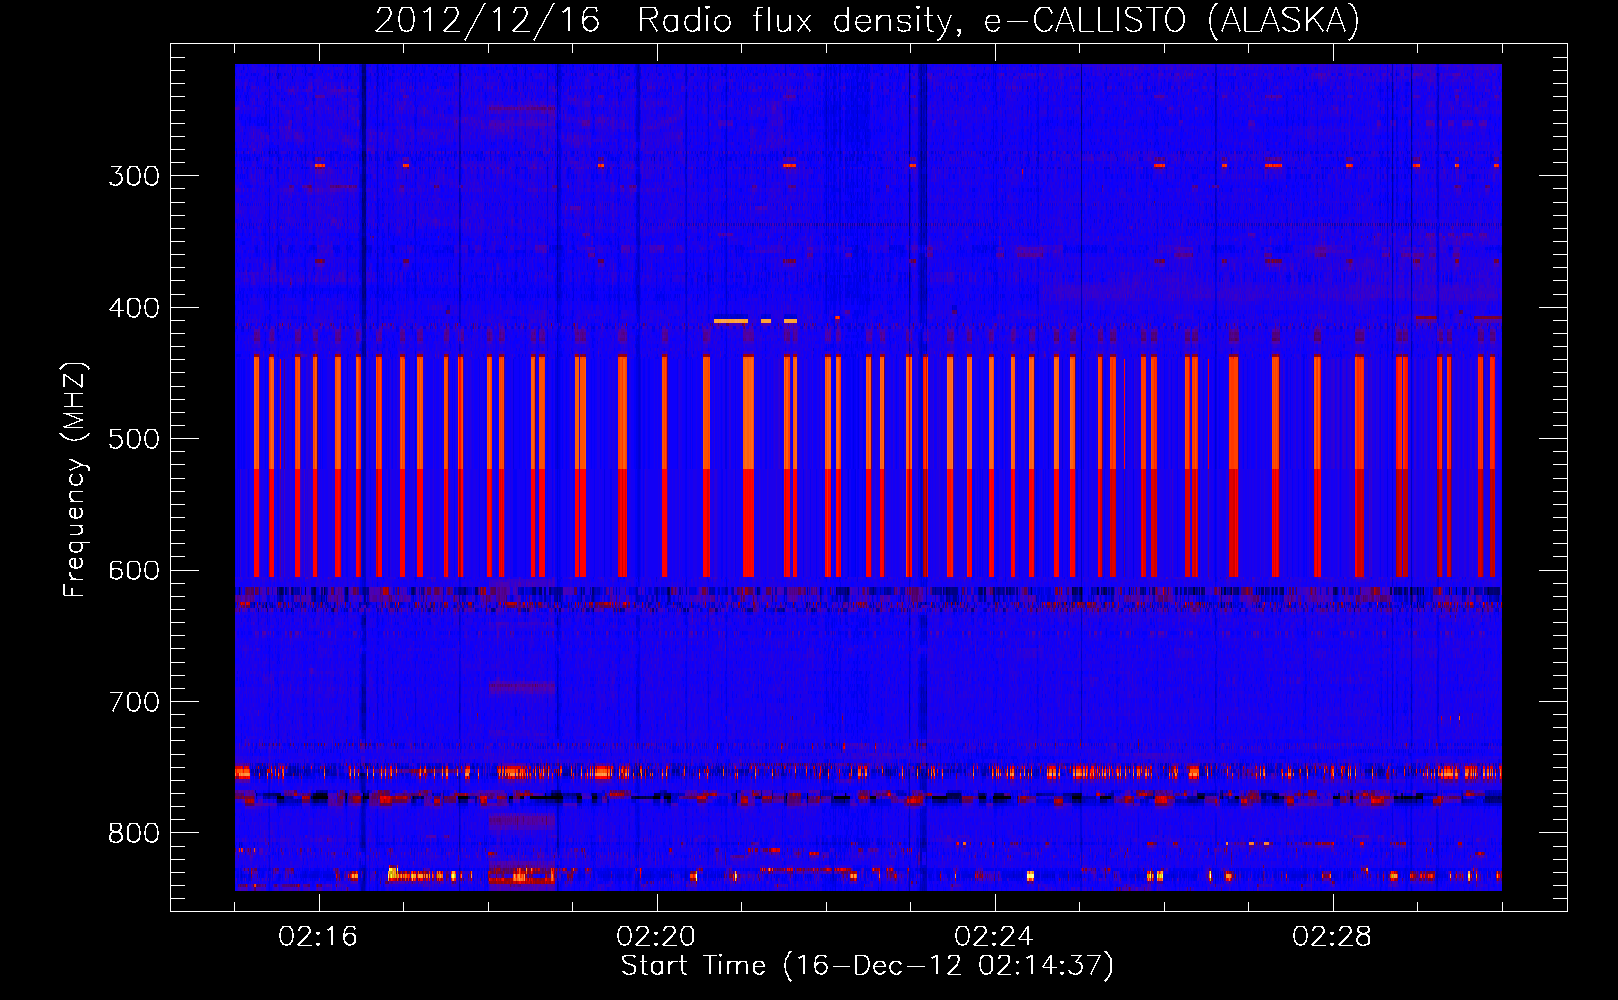Click the plot title "2012/12/16 Radio flux density, e-CALLISTO (ALASKA)"

[x=867, y=20]
